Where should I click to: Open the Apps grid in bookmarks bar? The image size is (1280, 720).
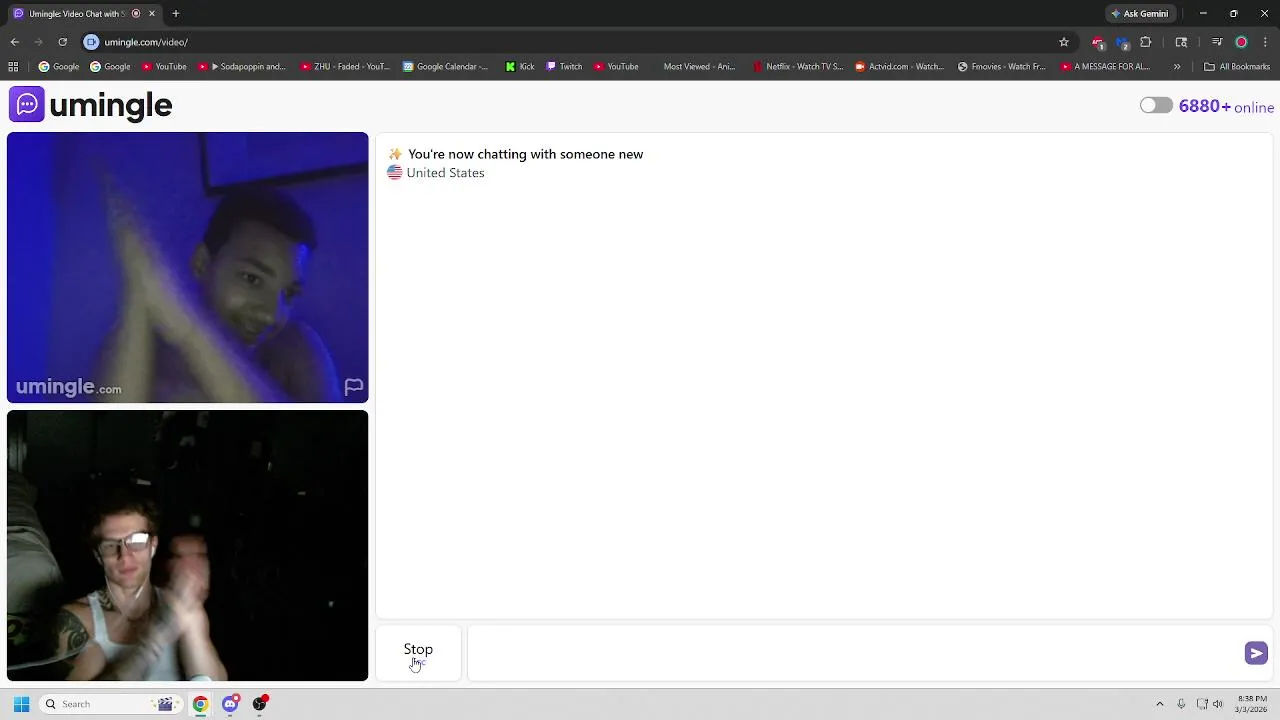pos(13,67)
